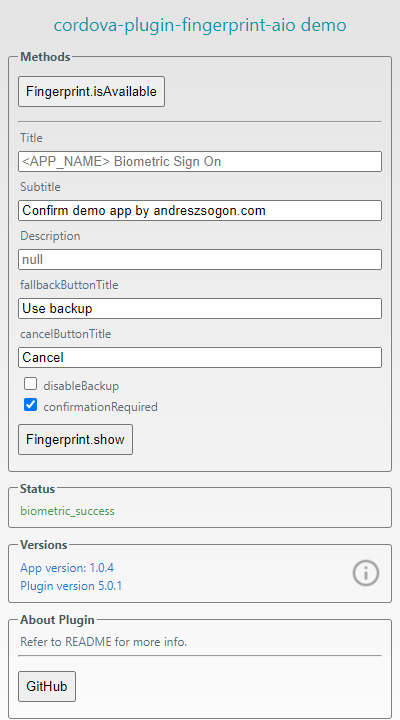Click the Fingerprint.isAvailable button
The image size is (400, 720).
pos(91,91)
